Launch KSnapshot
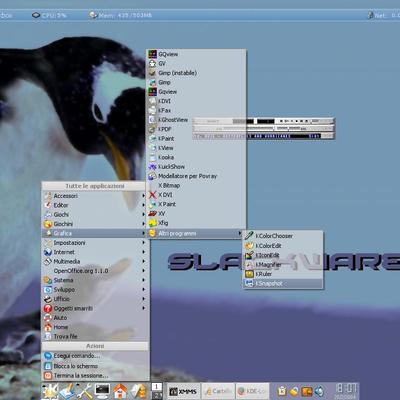The image size is (400, 400). (283, 284)
